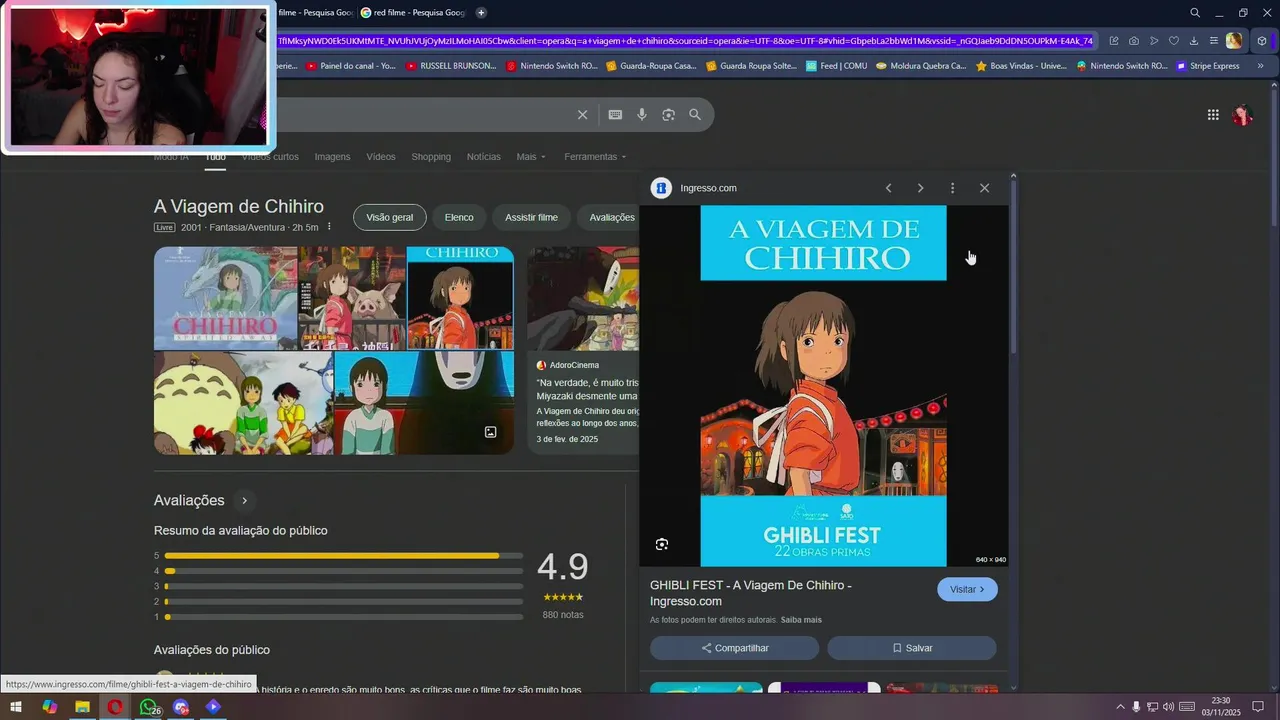The width and height of the screenshot is (1280, 720).
Task: Clear the Google search box text
Action: click(x=582, y=115)
